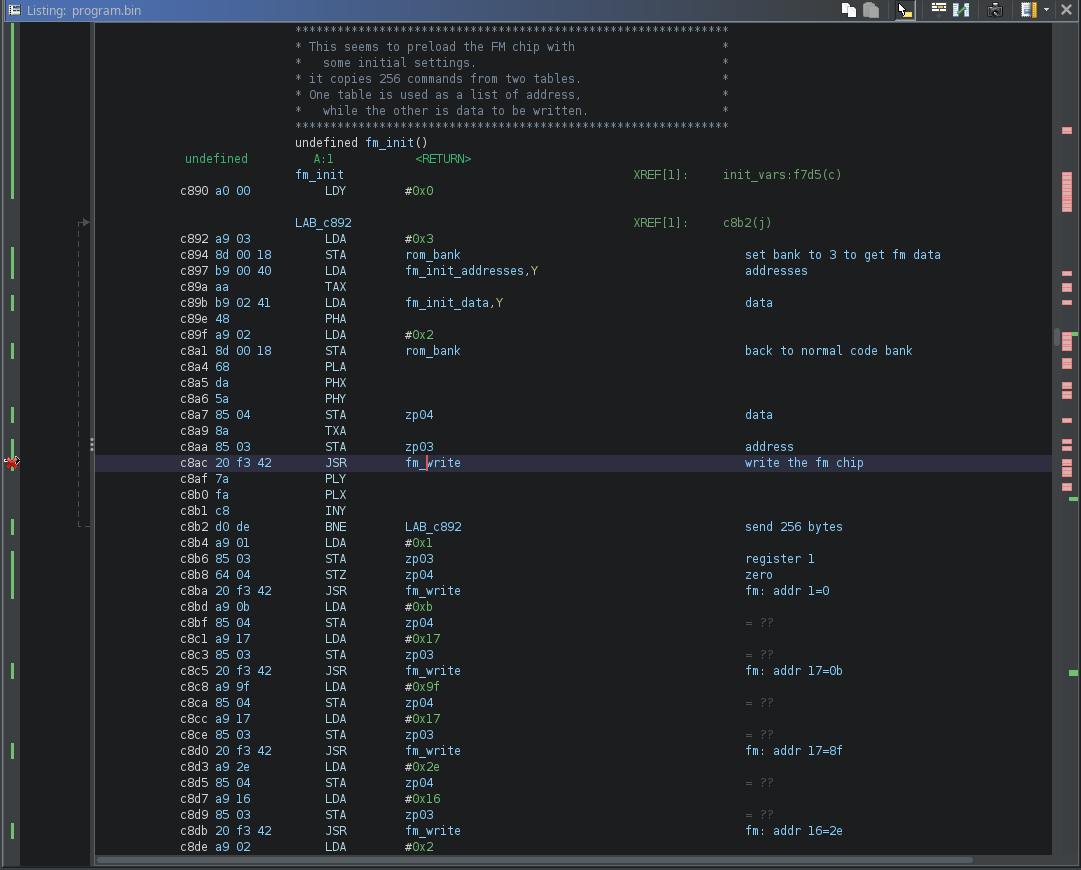Click the init_vars:f7d5(c) cross reference
The width and height of the screenshot is (1081, 870).
click(782, 174)
